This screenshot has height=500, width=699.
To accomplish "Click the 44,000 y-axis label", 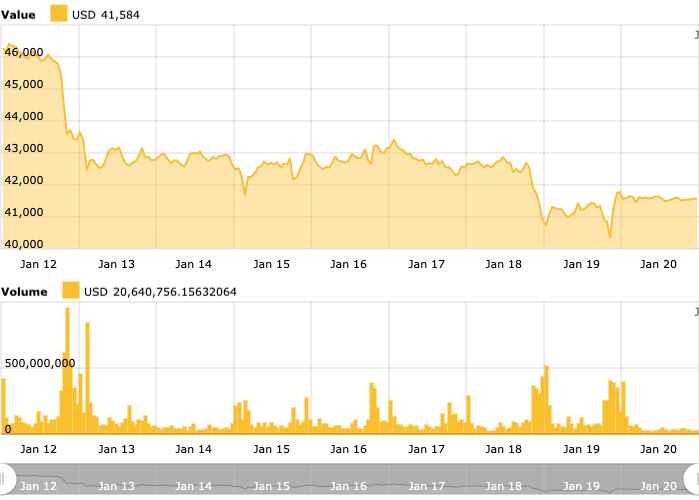I will tap(24, 116).
